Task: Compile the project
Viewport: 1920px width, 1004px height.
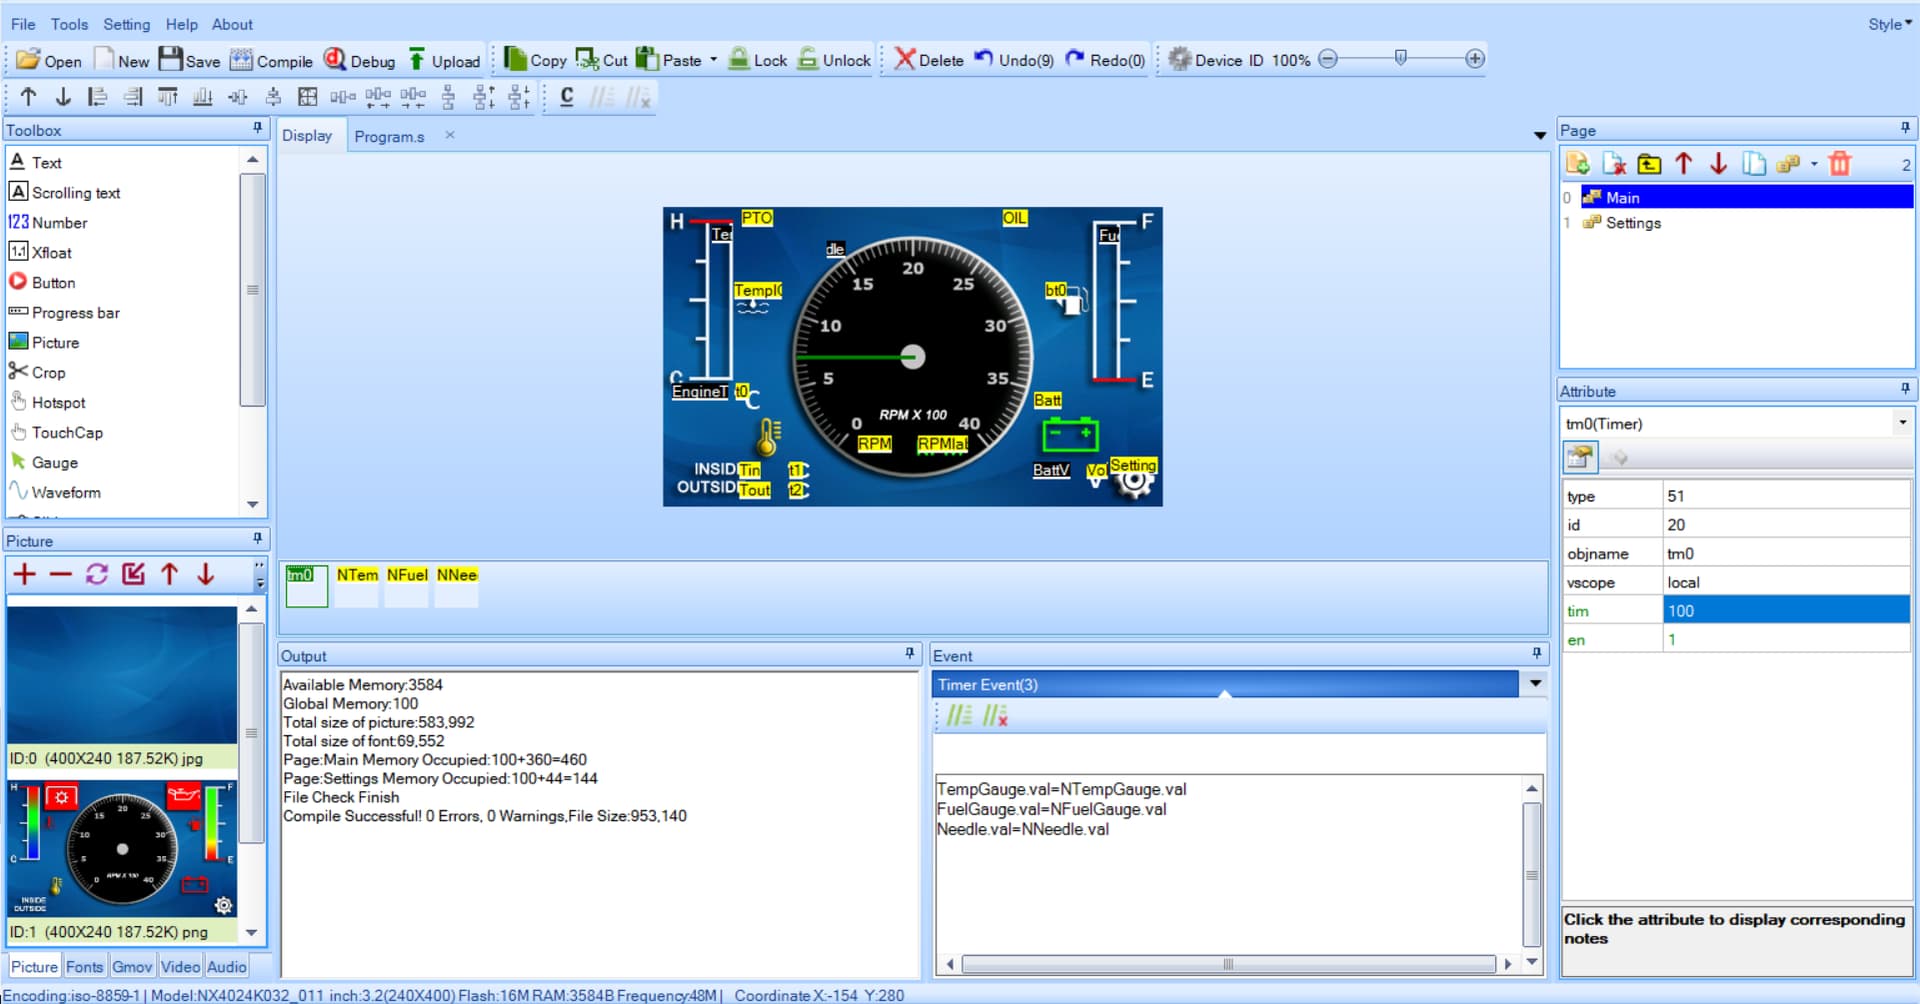Action: (x=270, y=60)
